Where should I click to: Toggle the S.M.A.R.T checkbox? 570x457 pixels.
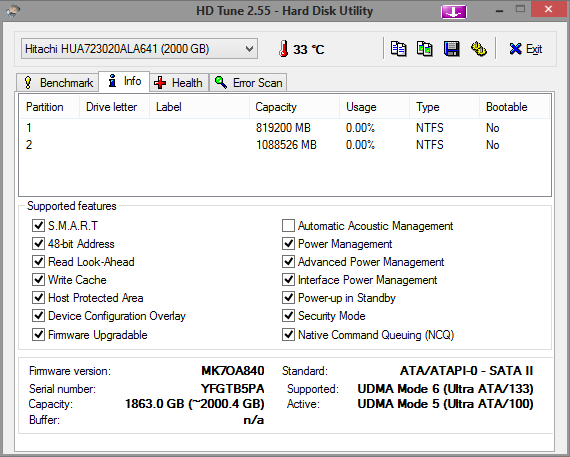[38, 225]
